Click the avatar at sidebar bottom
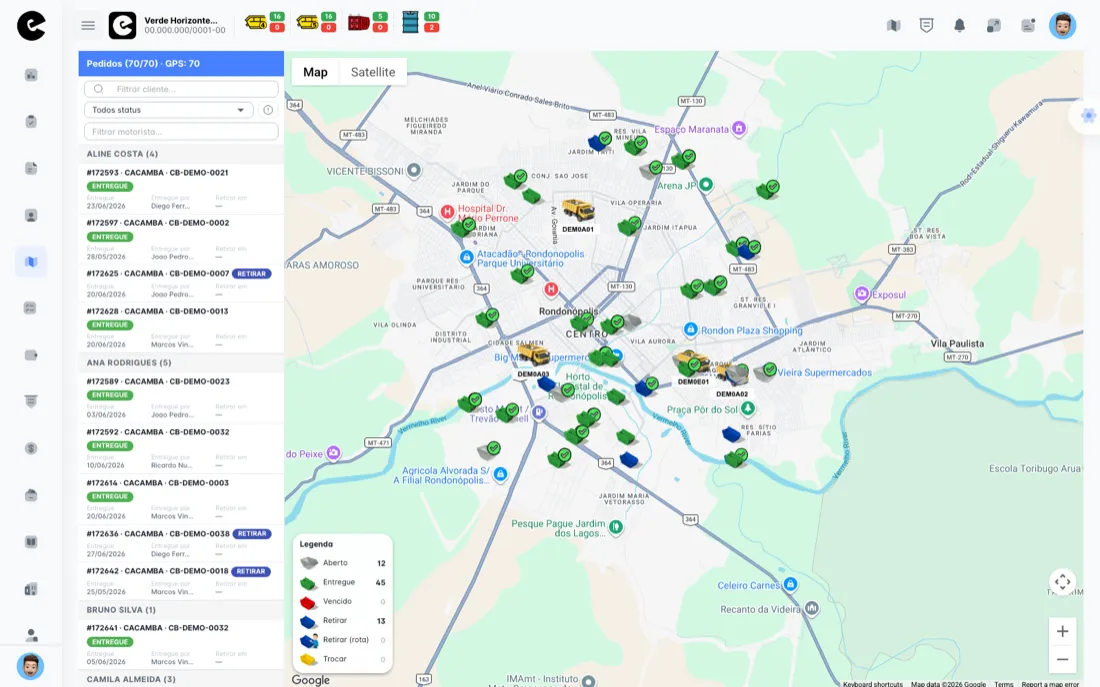 point(30,666)
